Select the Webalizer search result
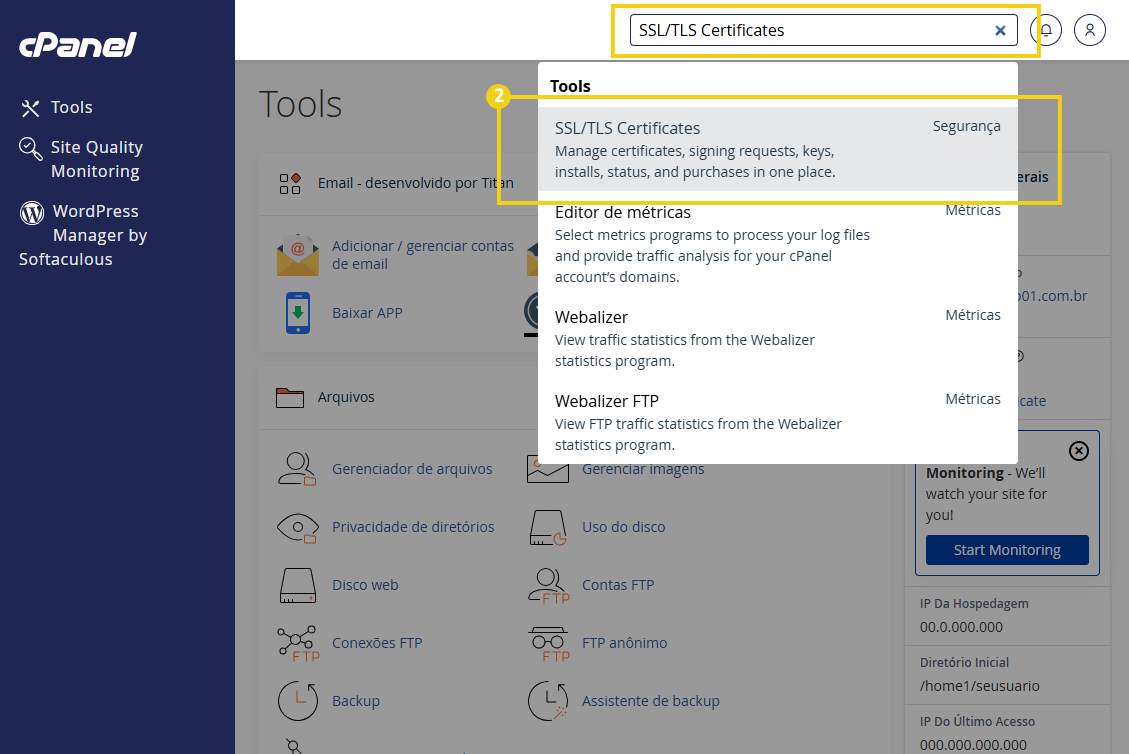Viewport: 1129px width, 754px height. pos(778,338)
